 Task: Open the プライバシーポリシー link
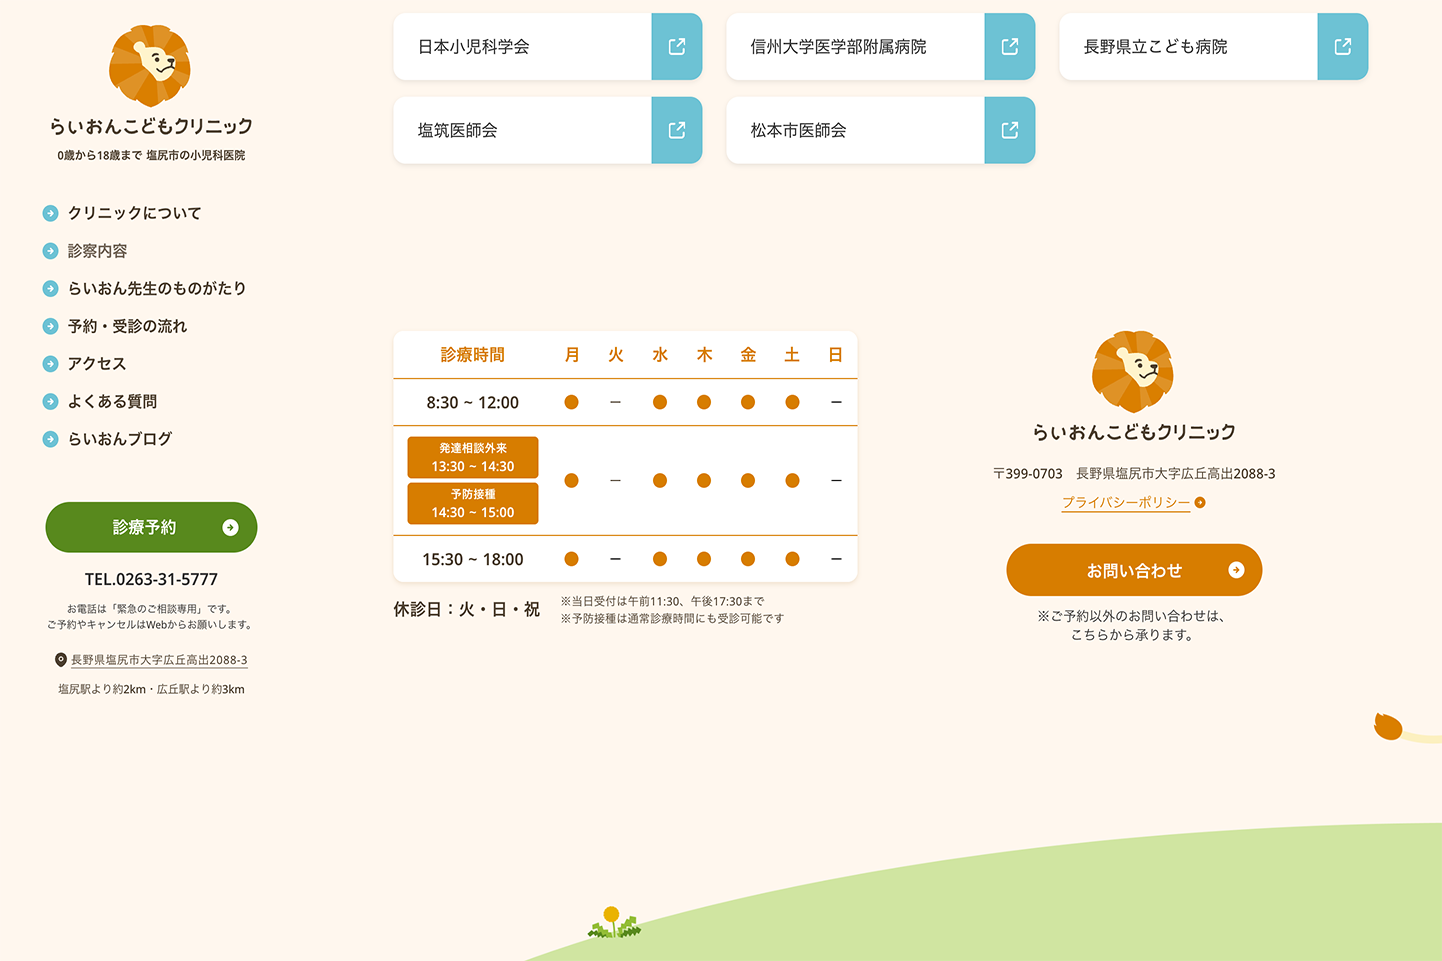1125,503
